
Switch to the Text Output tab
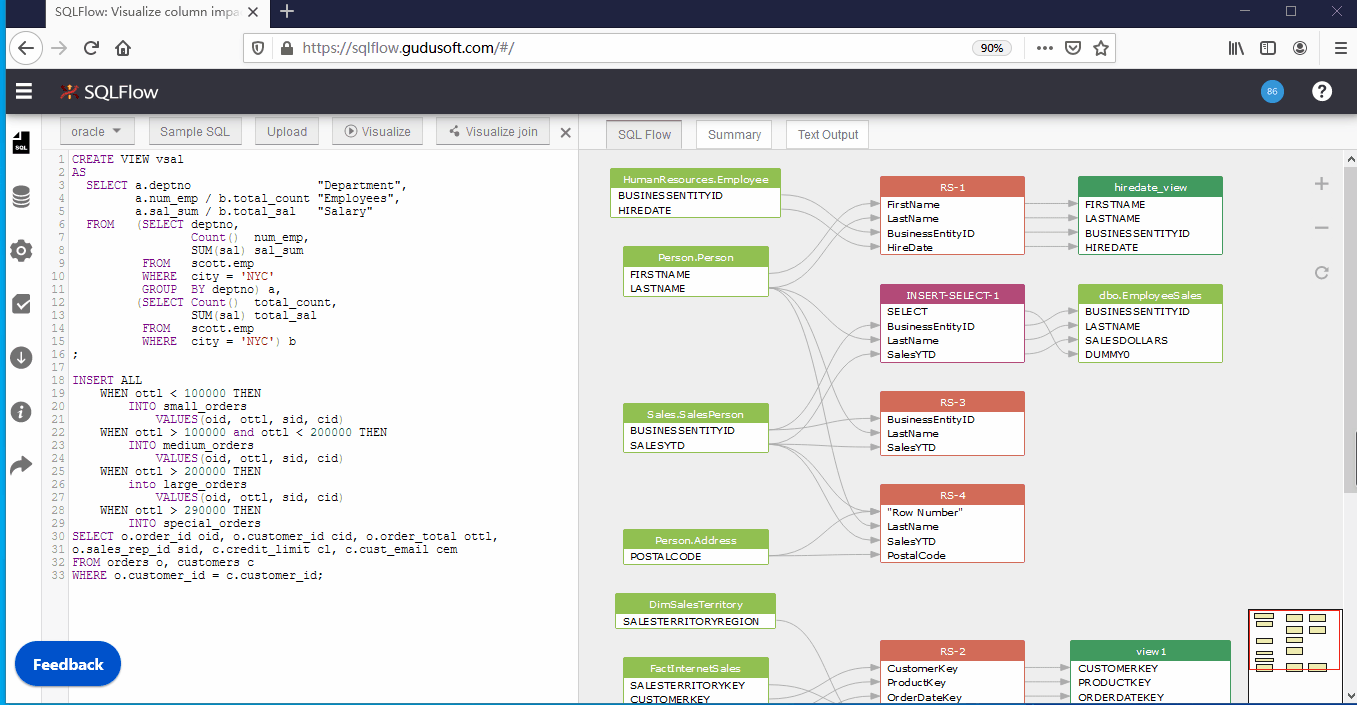[826, 134]
